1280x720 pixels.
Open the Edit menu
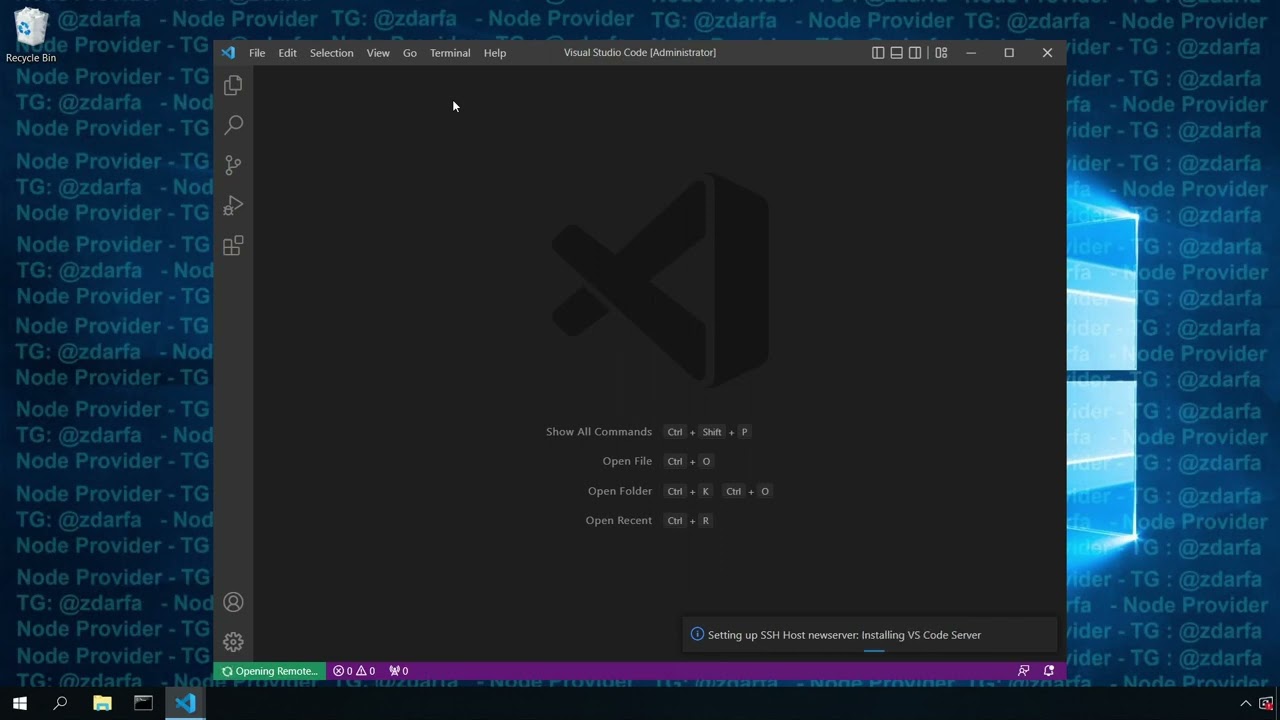point(288,53)
